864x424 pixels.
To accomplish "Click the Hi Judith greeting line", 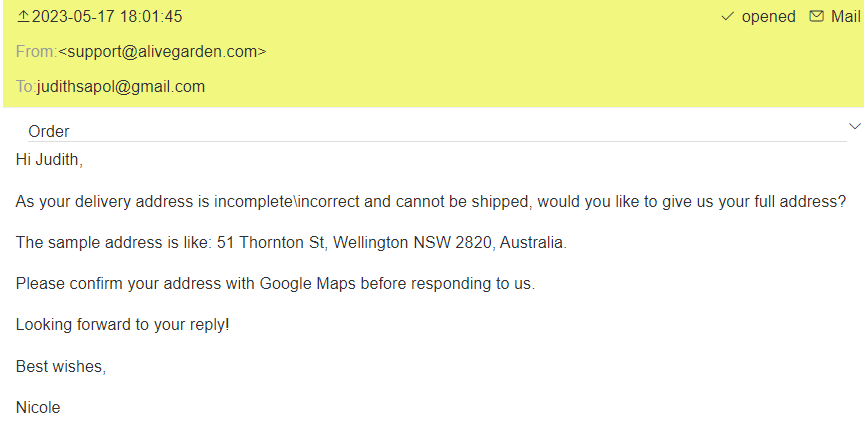I will 49,159.
